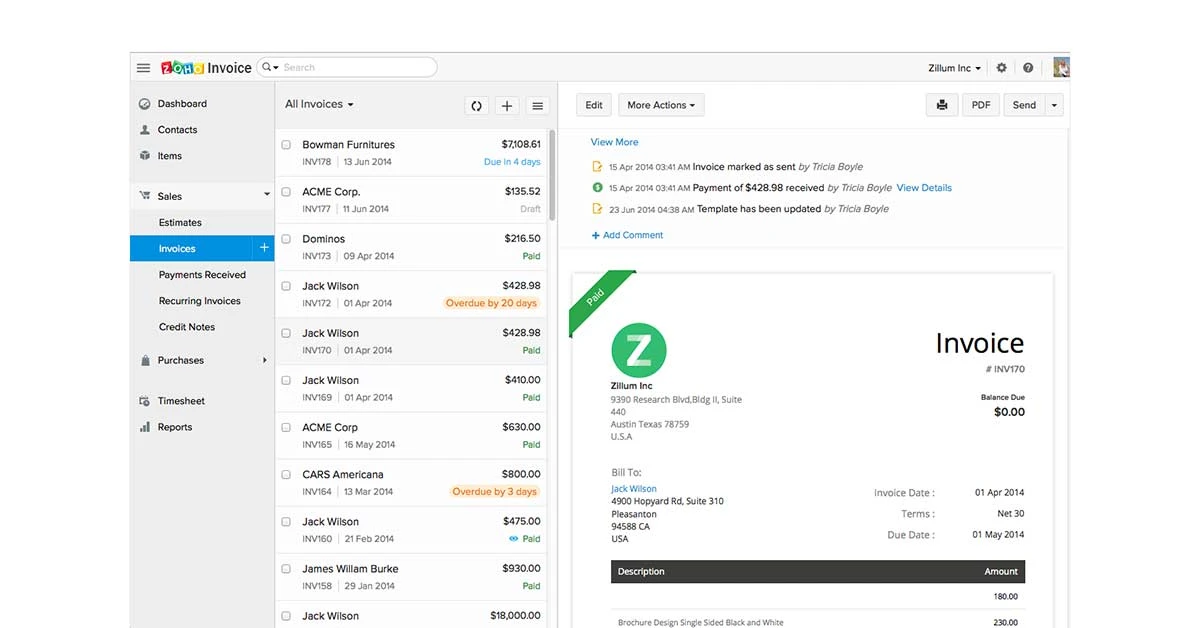The image size is (1200, 628).
Task: Create a new invoice with the plus icon
Action: 506,105
